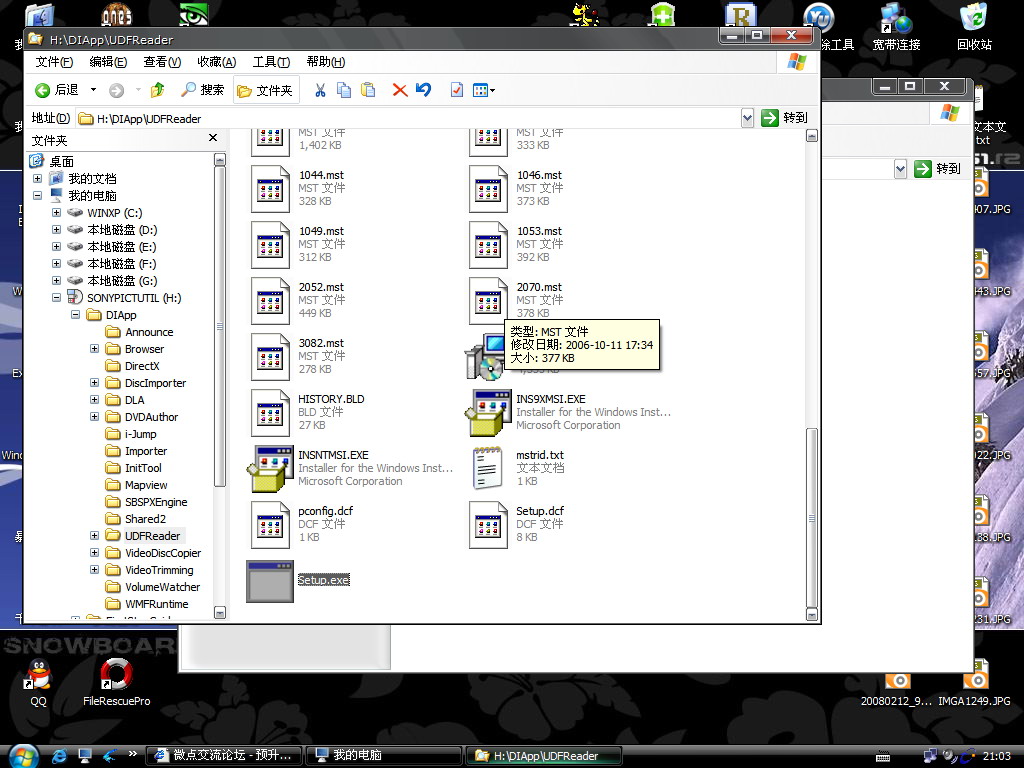This screenshot has width=1024, height=768.
Task: Click the file list vertical scrollbar thumb
Action: (812, 517)
